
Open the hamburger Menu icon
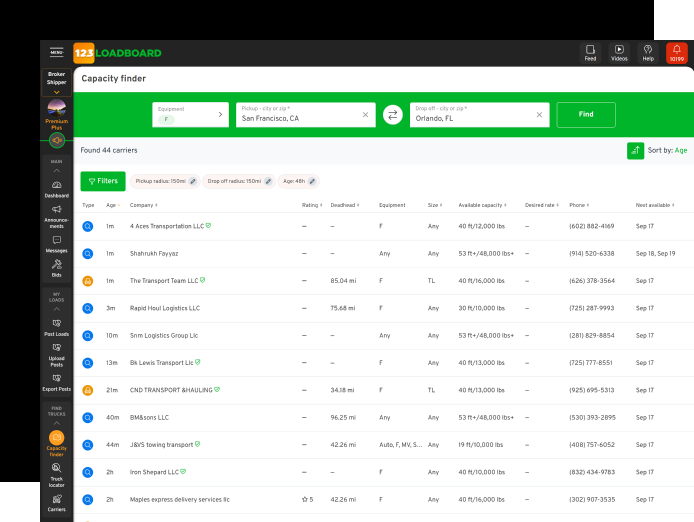pos(56,52)
